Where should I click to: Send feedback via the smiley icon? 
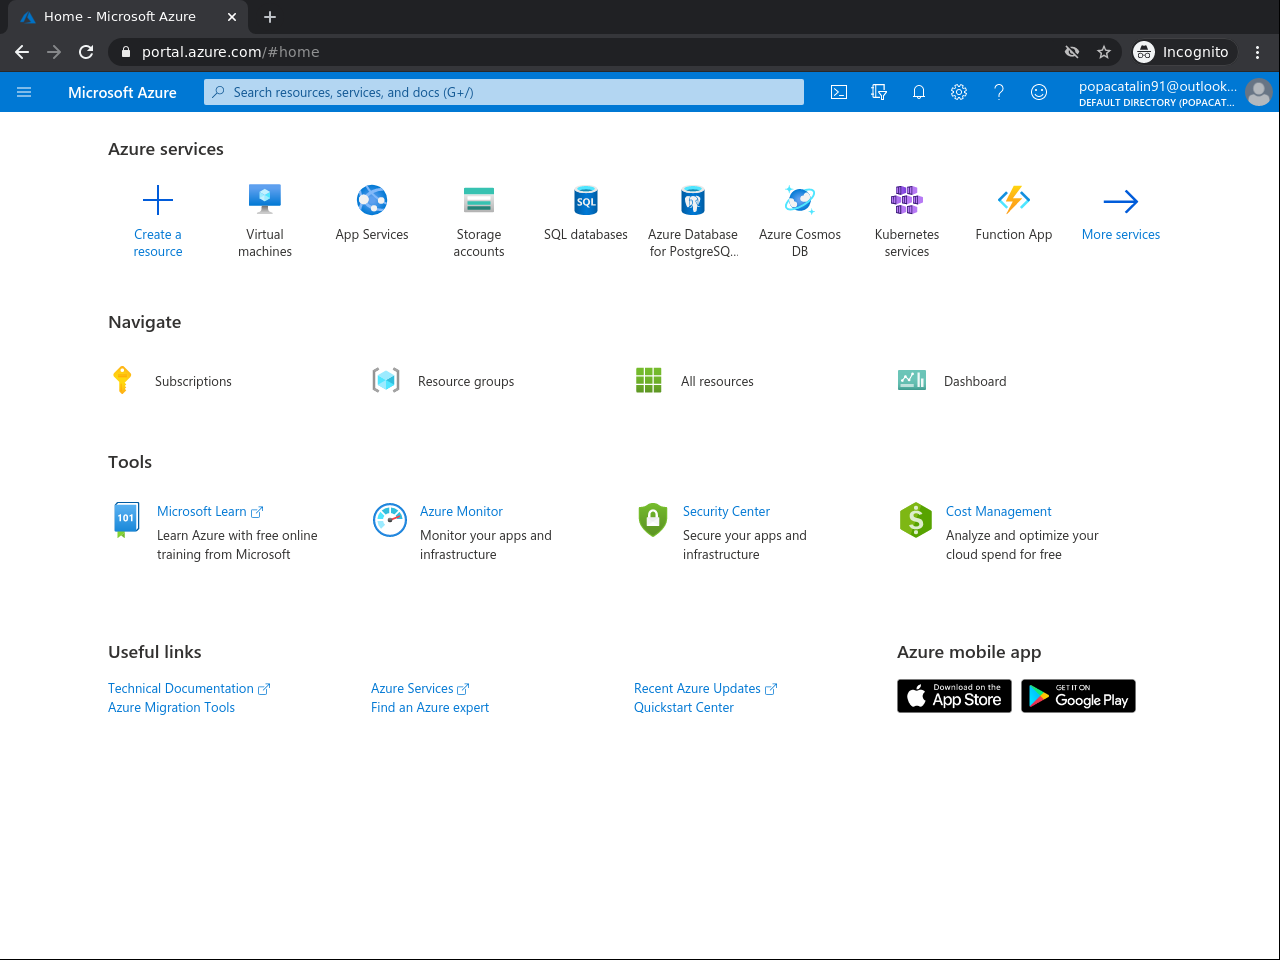tap(1038, 91)
